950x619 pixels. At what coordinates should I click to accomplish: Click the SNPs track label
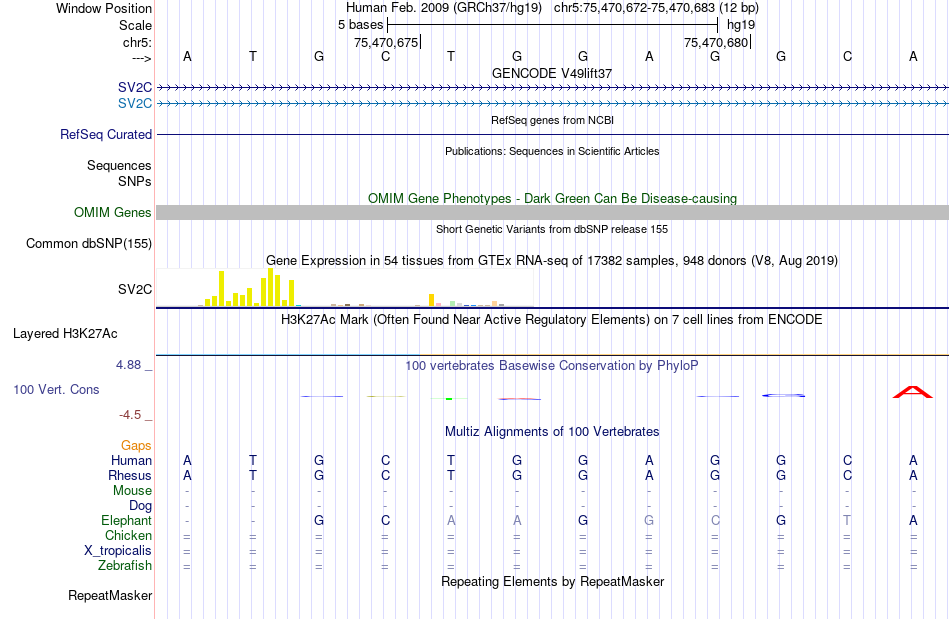coord(135,181)
